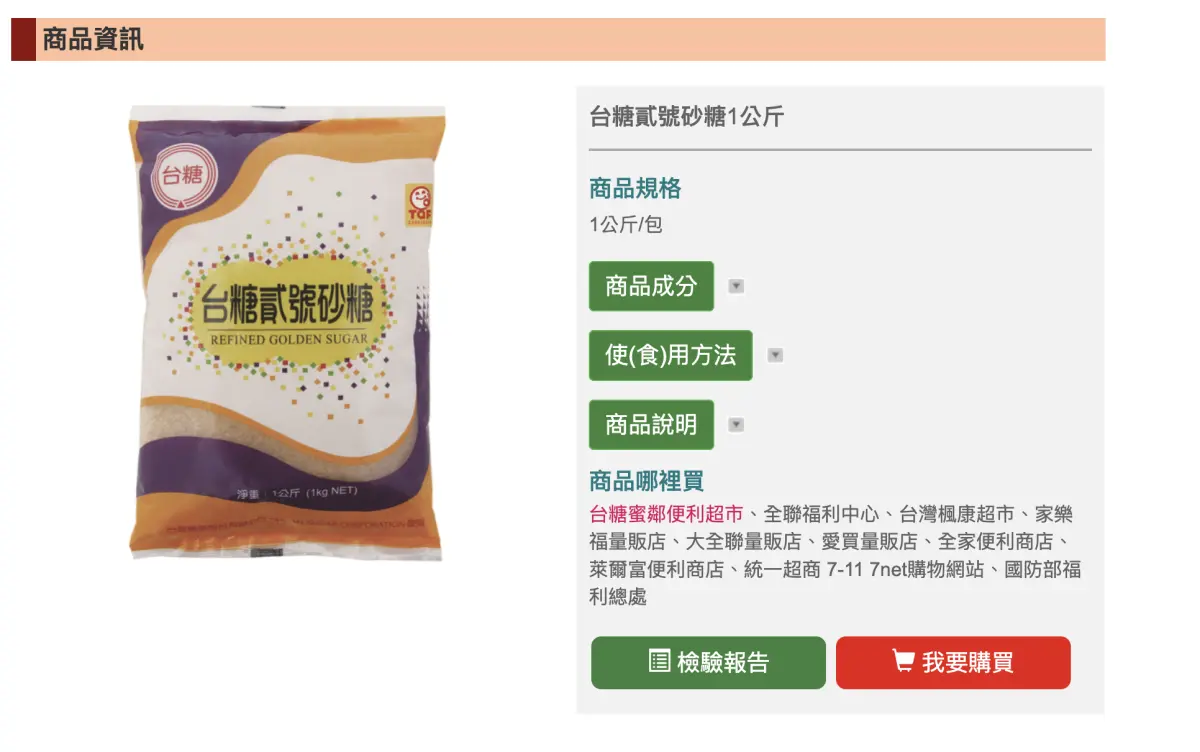1200x752 pixels.
Task: Click the red 我要購買 buy button
Action: [953, 662]
